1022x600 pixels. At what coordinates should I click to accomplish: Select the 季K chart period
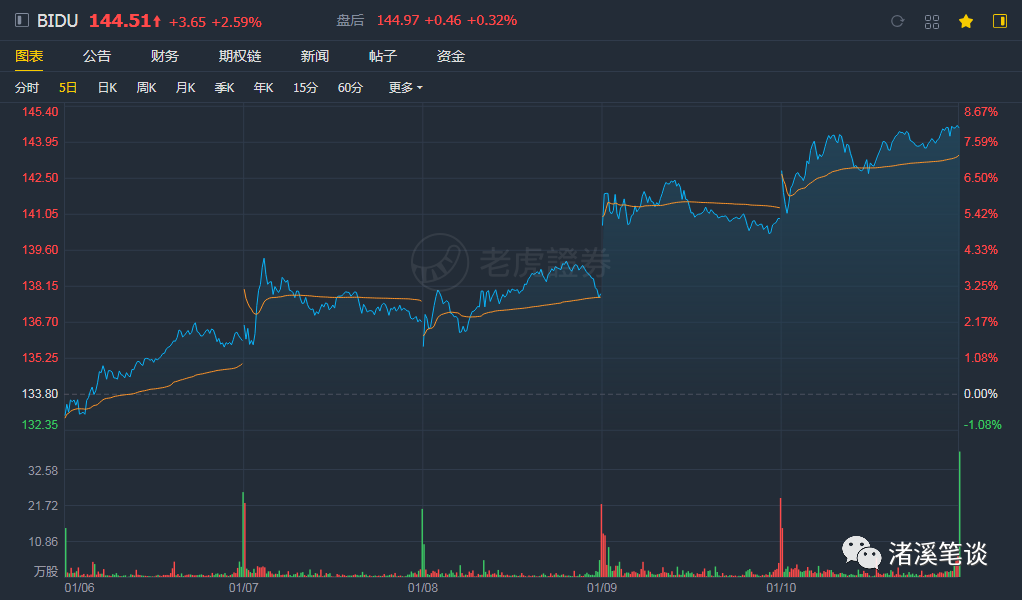point(224,87)
